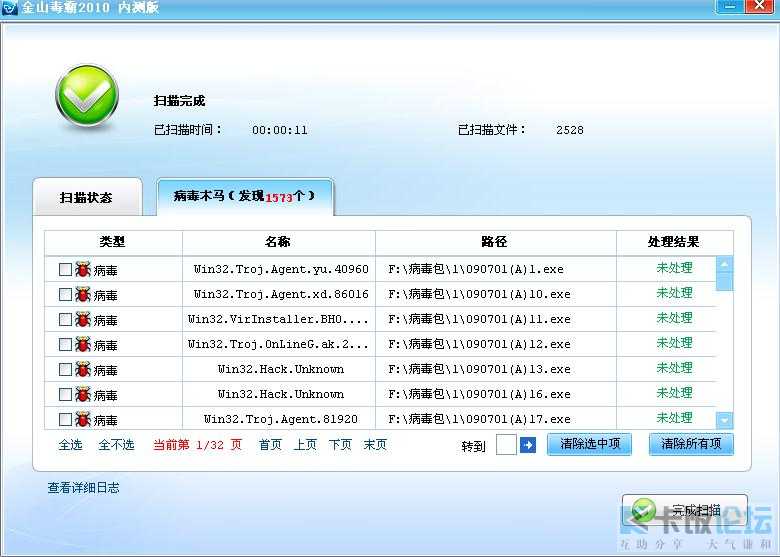Tick checkbox for 090701(A)10.exe row

[65, 294]
